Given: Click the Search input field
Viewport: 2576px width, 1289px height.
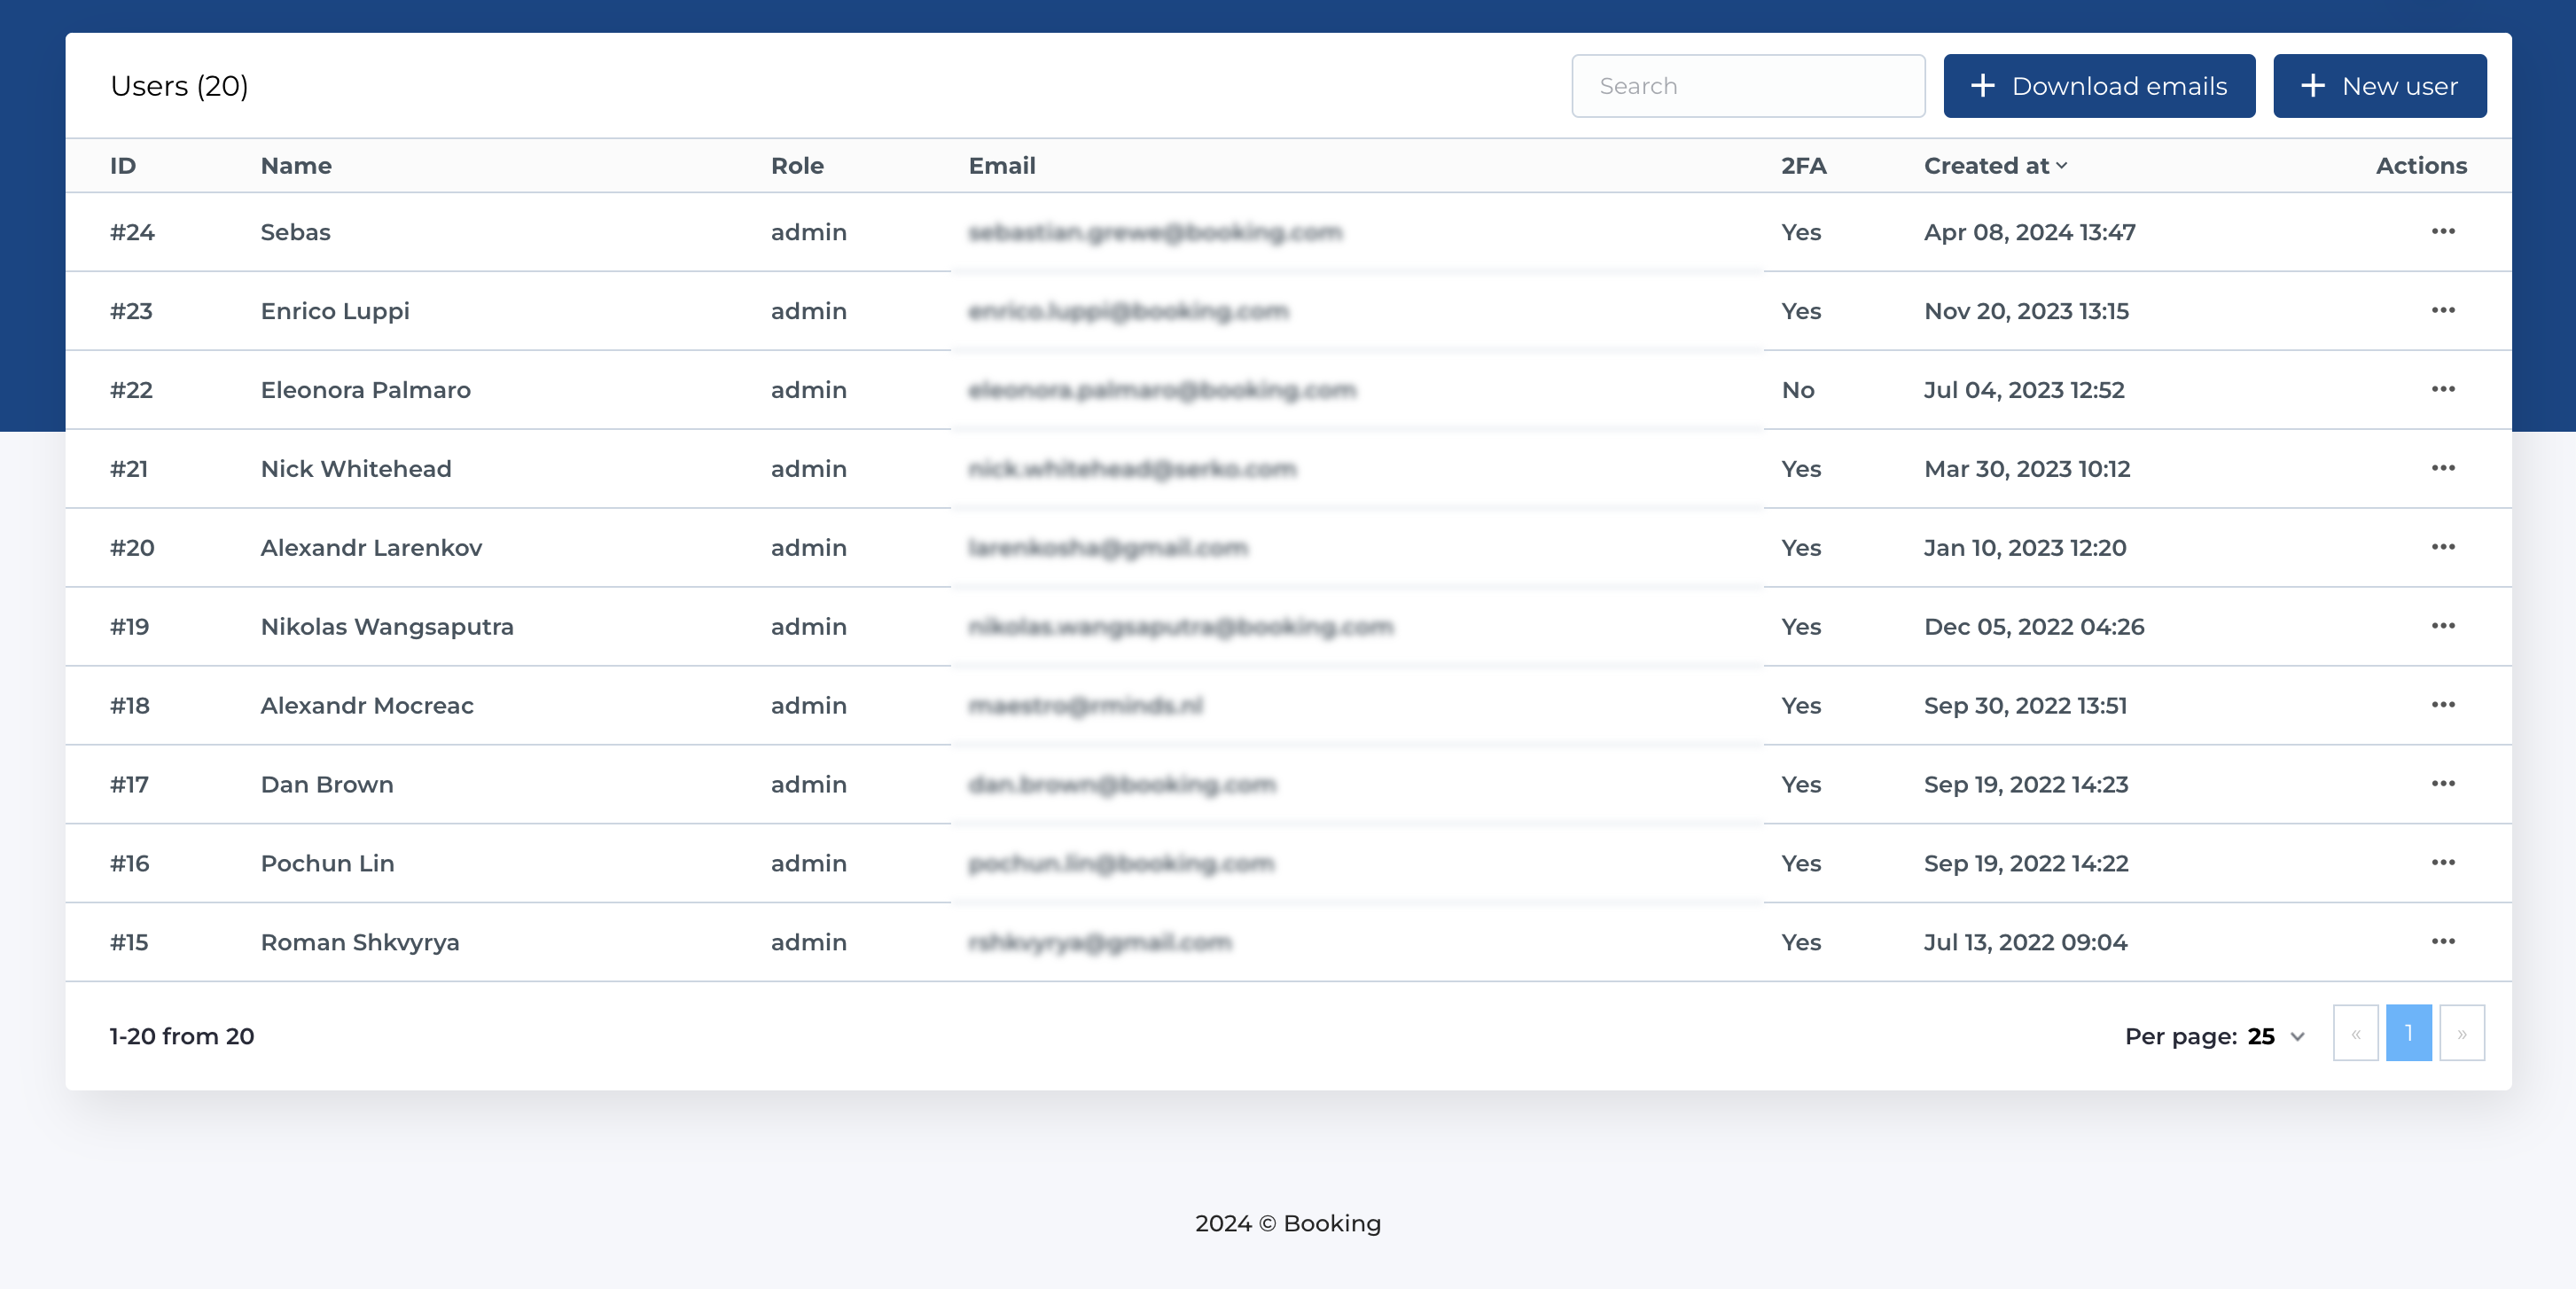Looking at the screenshot, I should point(1748,85).
